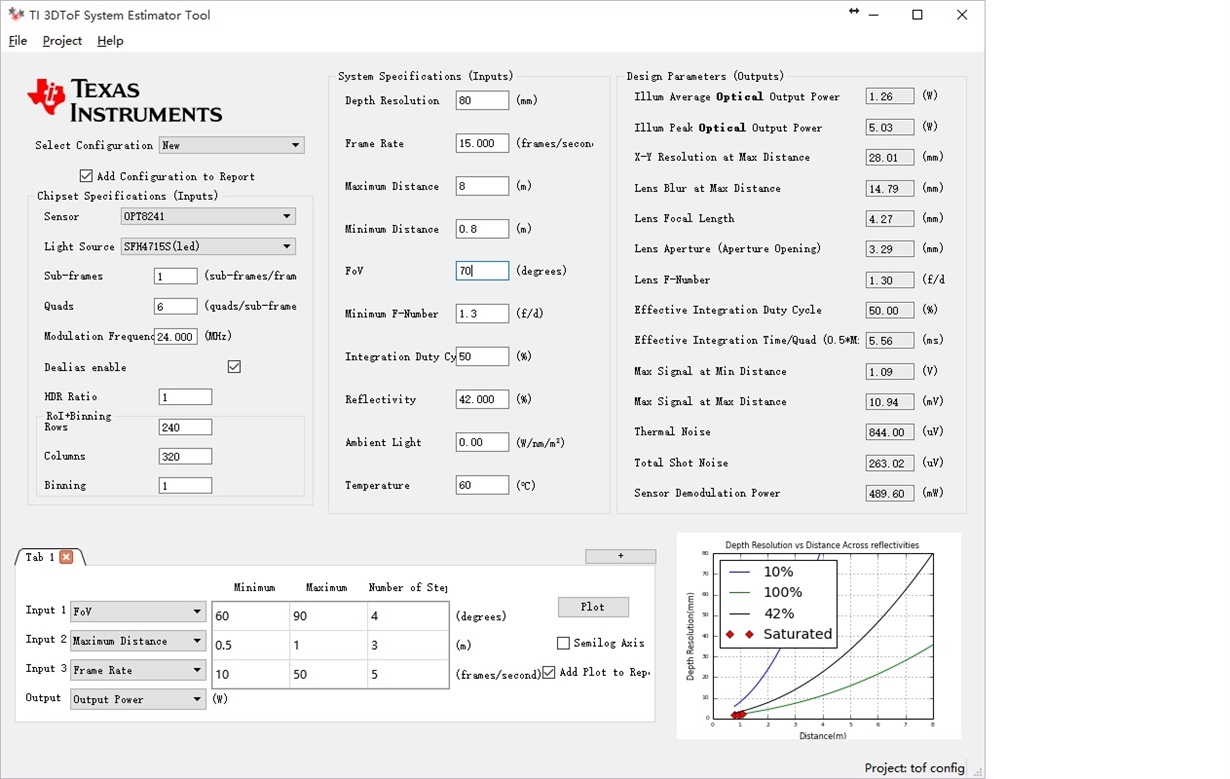This screenshot has height=779, width=1230.
Task: Click Lens Focal Length value 4.27
Action: pos(890,218)
